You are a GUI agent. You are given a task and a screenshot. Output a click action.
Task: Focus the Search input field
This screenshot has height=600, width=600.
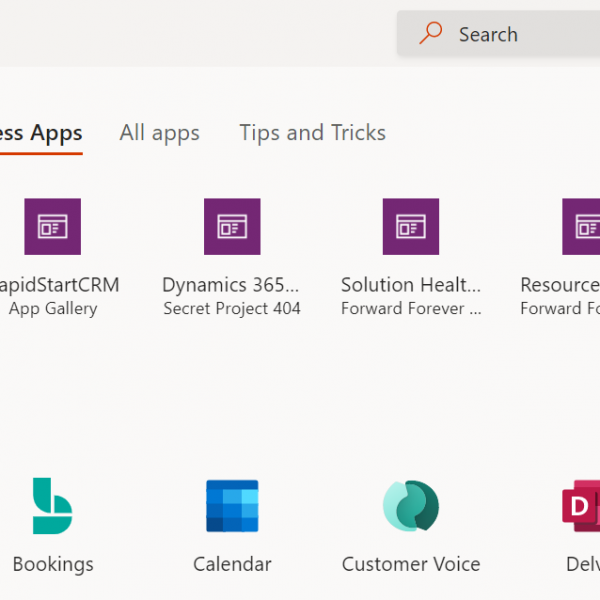(498, 34)
